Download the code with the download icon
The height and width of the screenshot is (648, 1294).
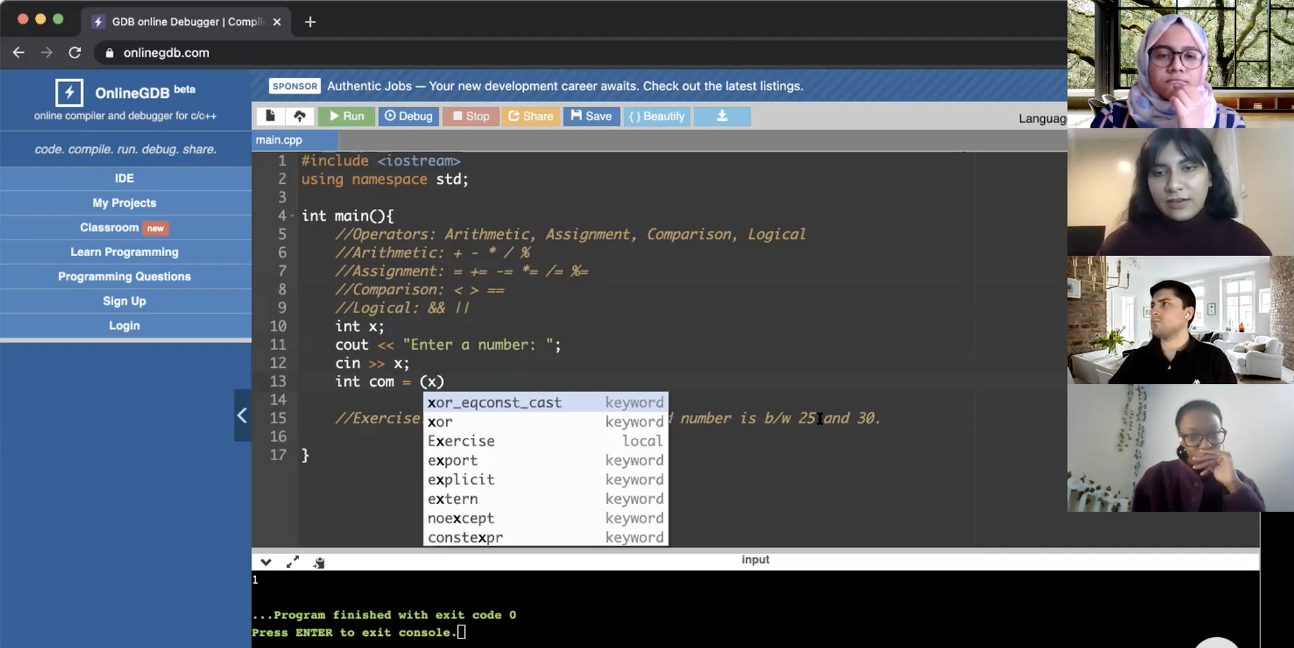tap(722, 116)
